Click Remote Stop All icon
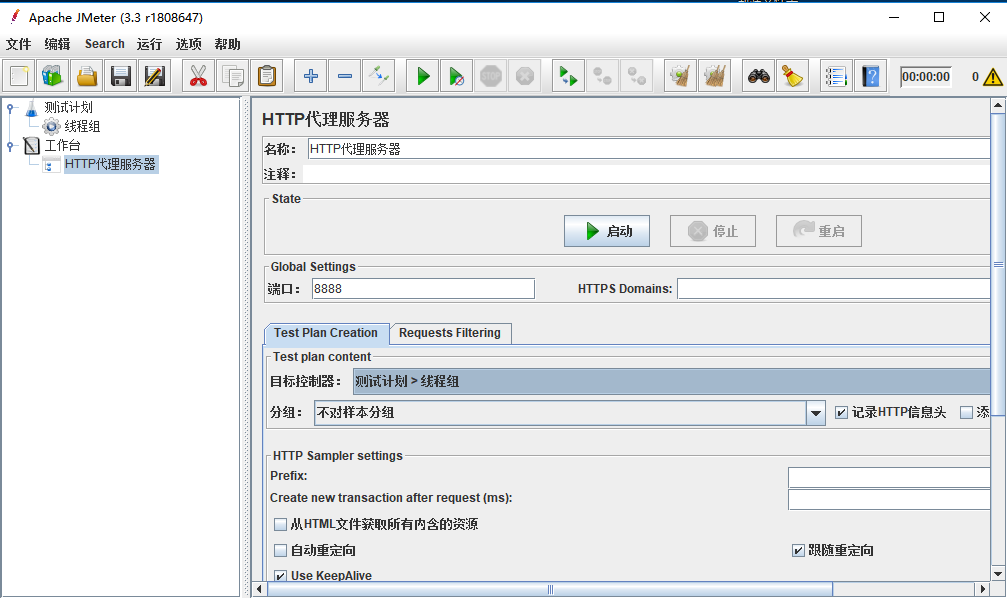 [602, 76]
